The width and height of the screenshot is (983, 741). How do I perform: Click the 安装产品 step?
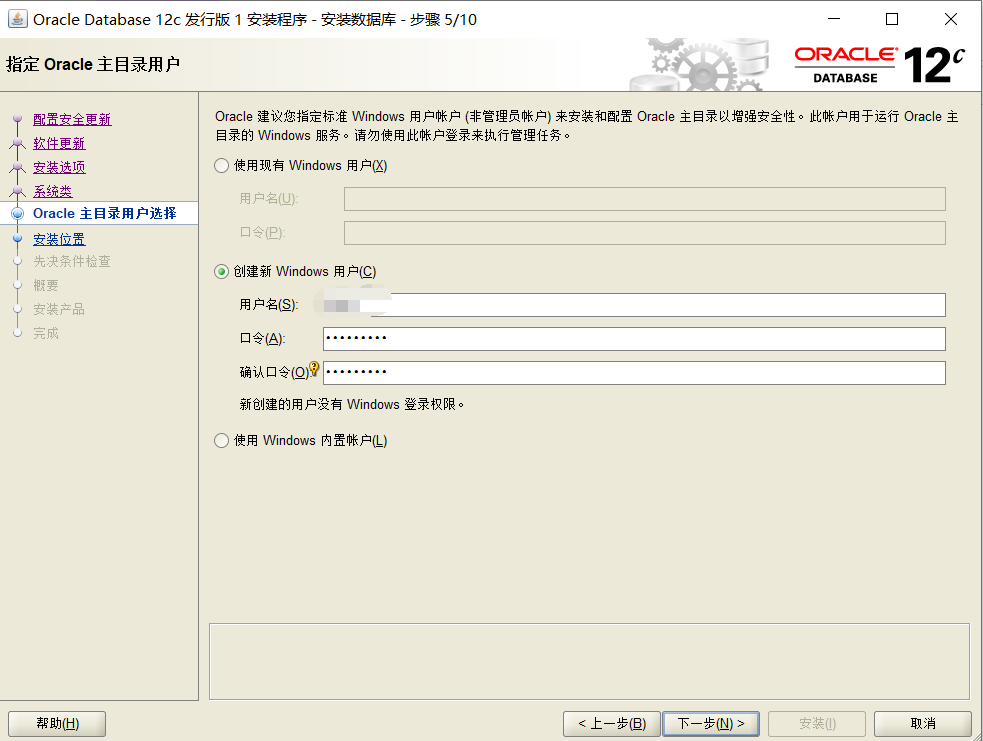pyautogui.click(x=59, y=309)
